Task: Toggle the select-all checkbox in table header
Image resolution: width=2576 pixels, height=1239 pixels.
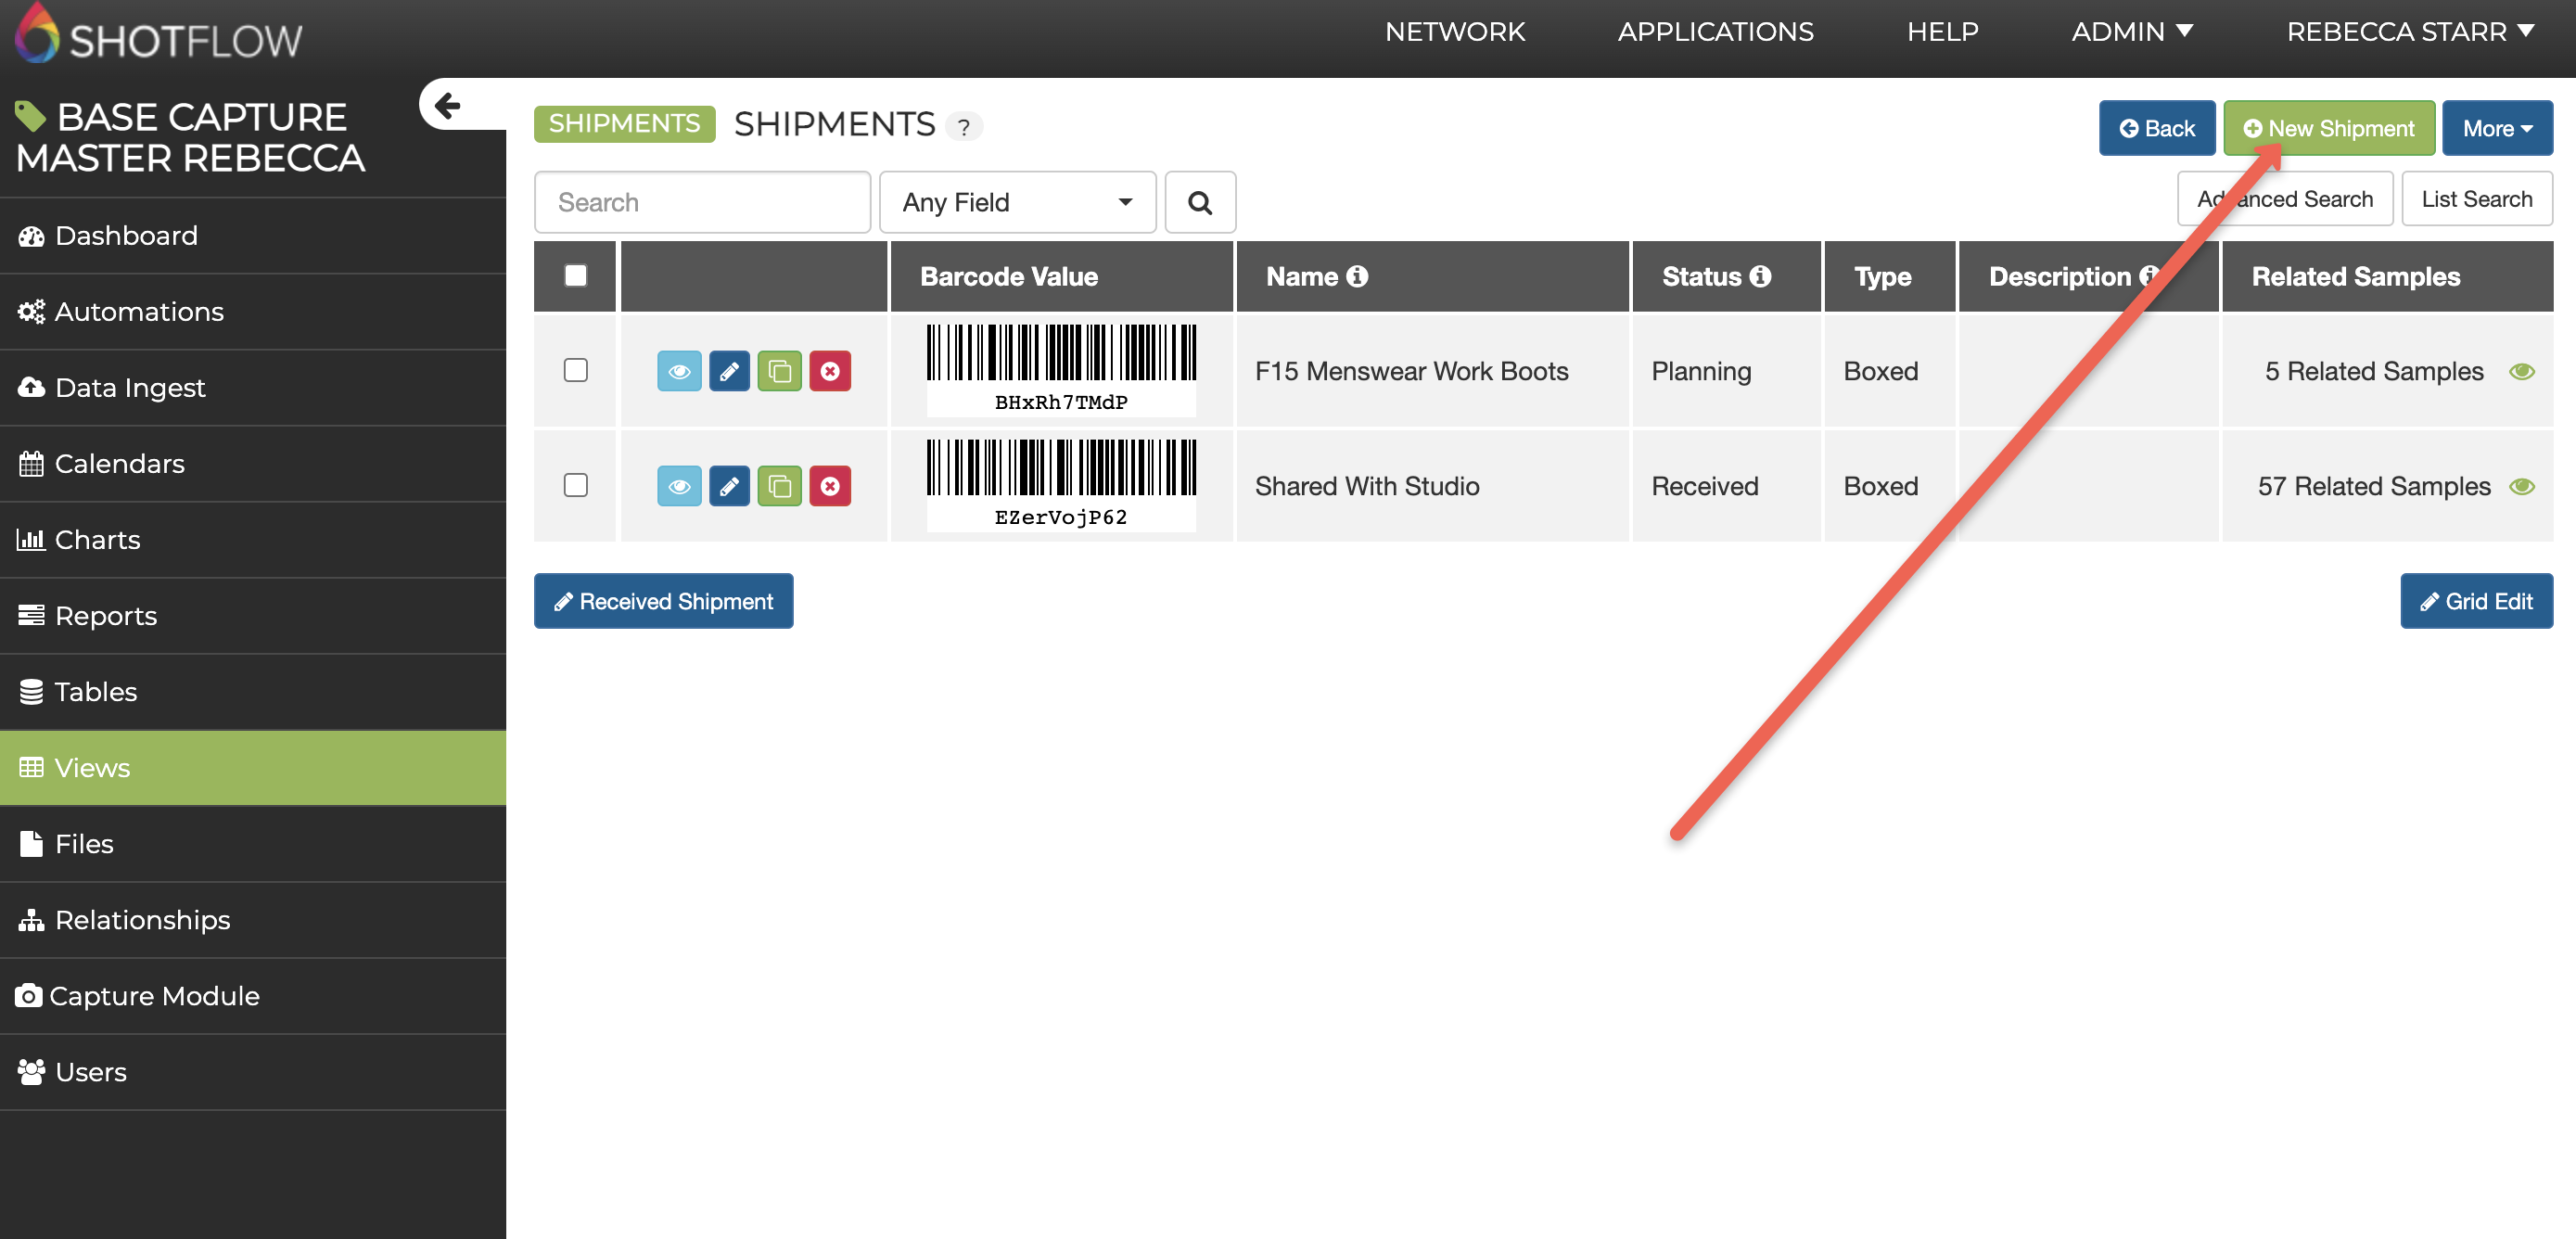Action: pos(575,275)
